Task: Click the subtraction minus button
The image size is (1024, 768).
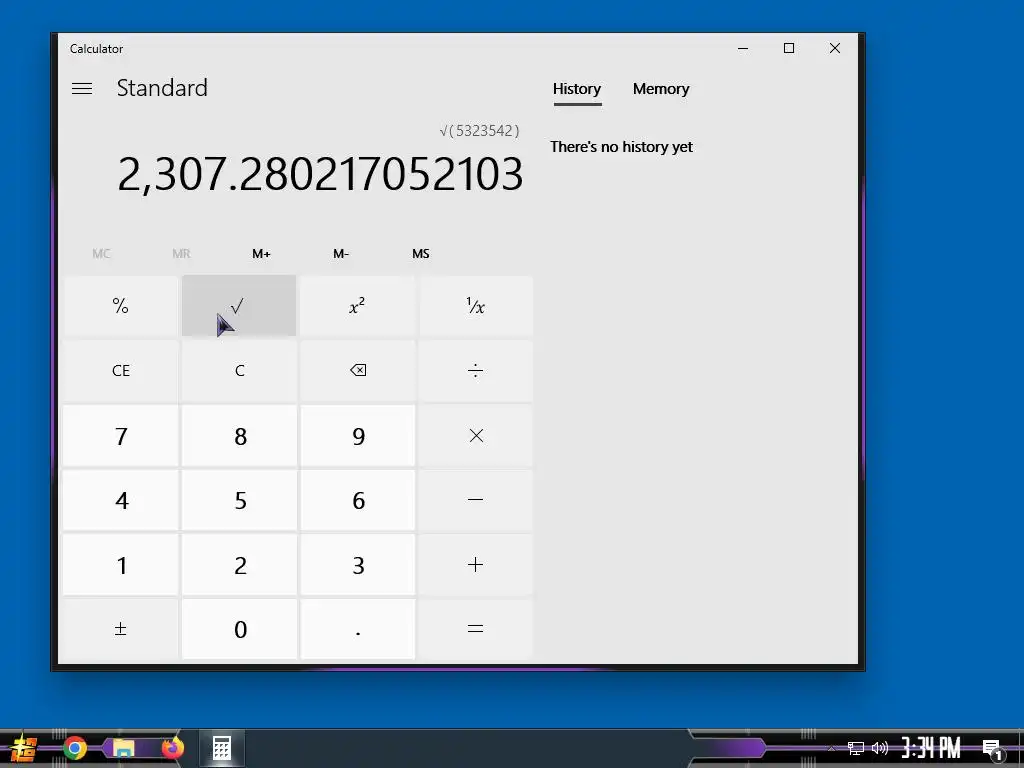Action: coord(475,500)
